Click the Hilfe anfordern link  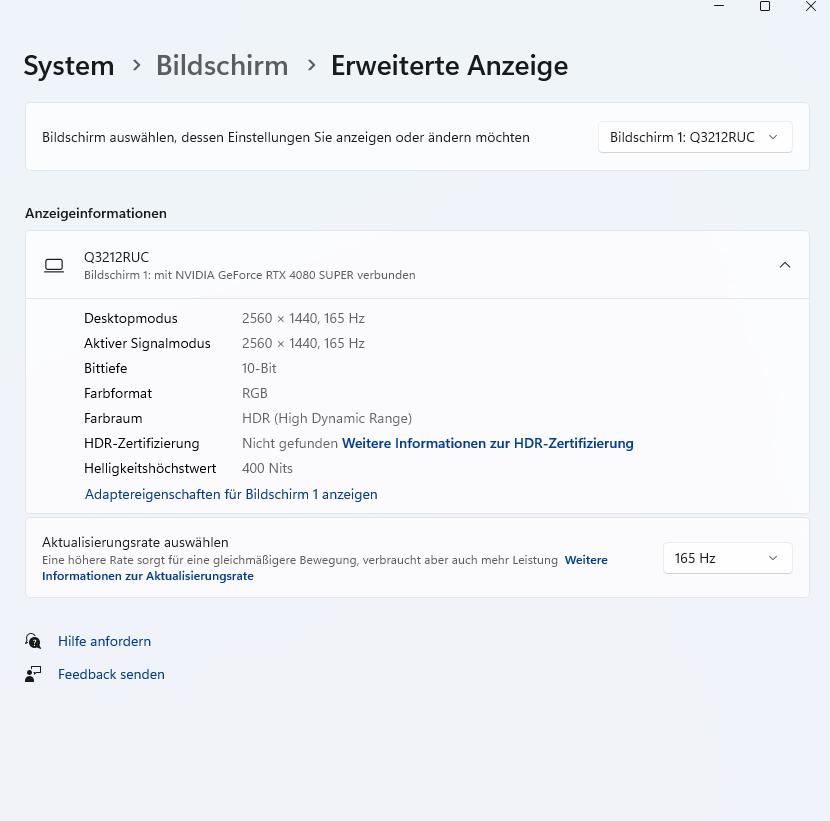point(104,641)
